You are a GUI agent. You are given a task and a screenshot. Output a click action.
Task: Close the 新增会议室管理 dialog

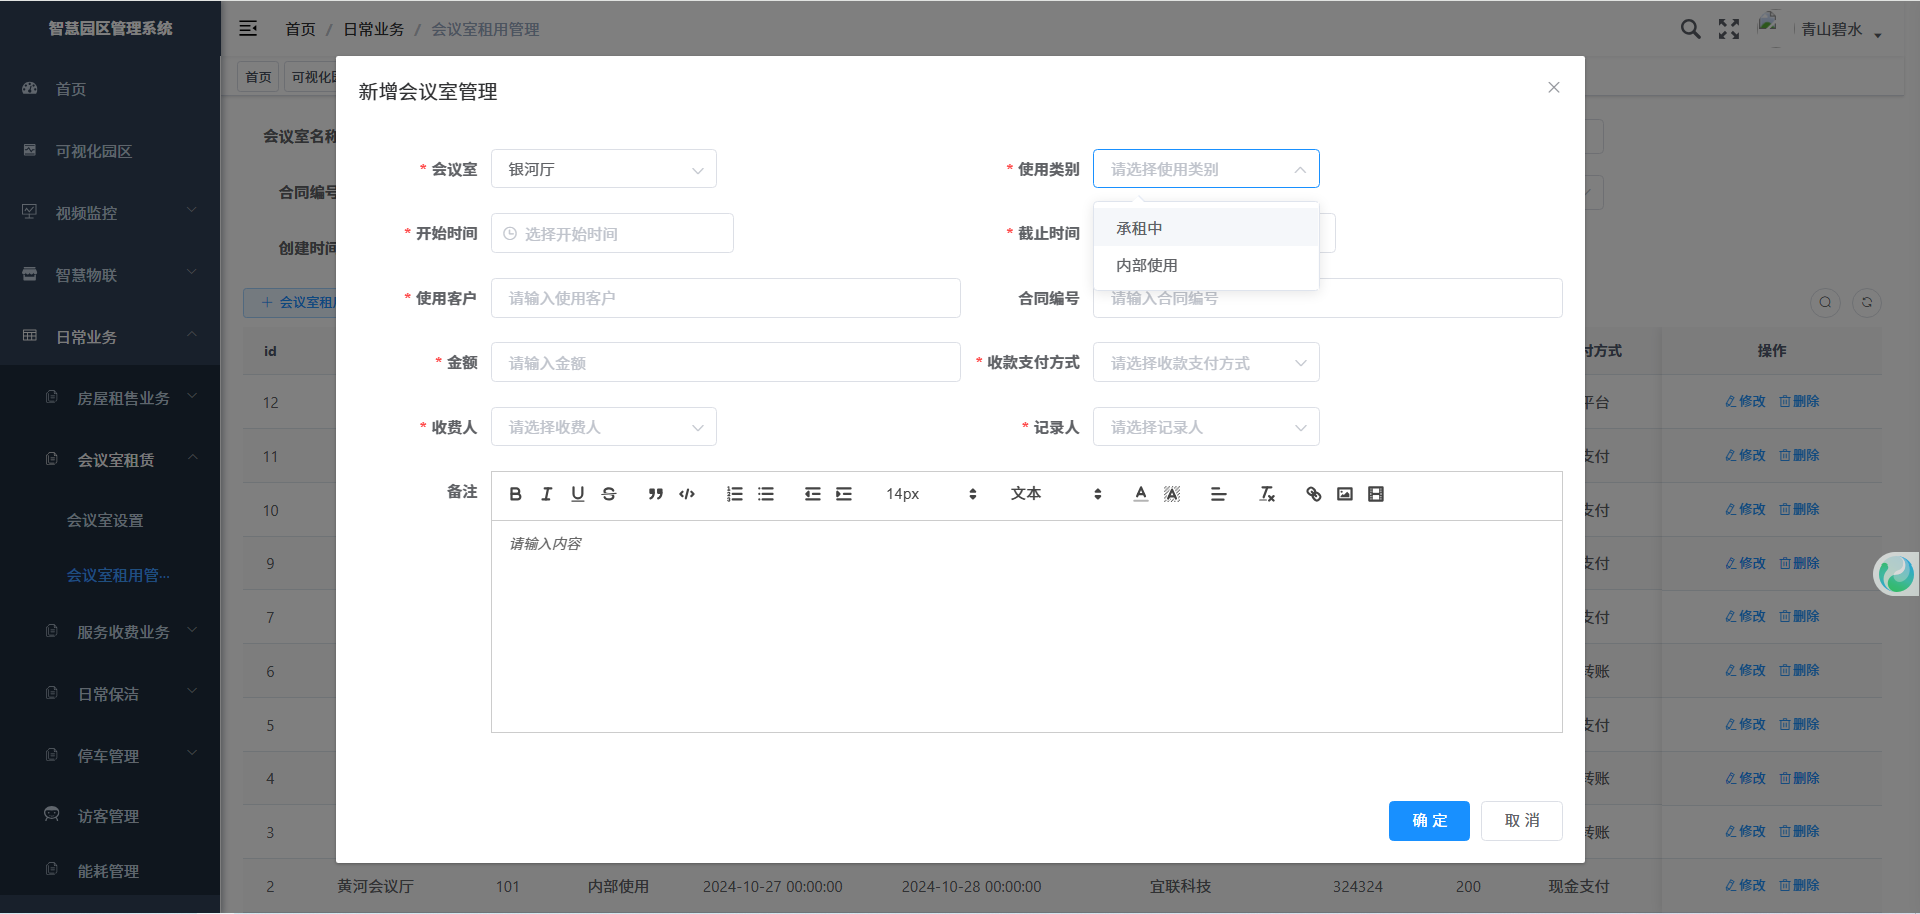tap(1553, 88)
